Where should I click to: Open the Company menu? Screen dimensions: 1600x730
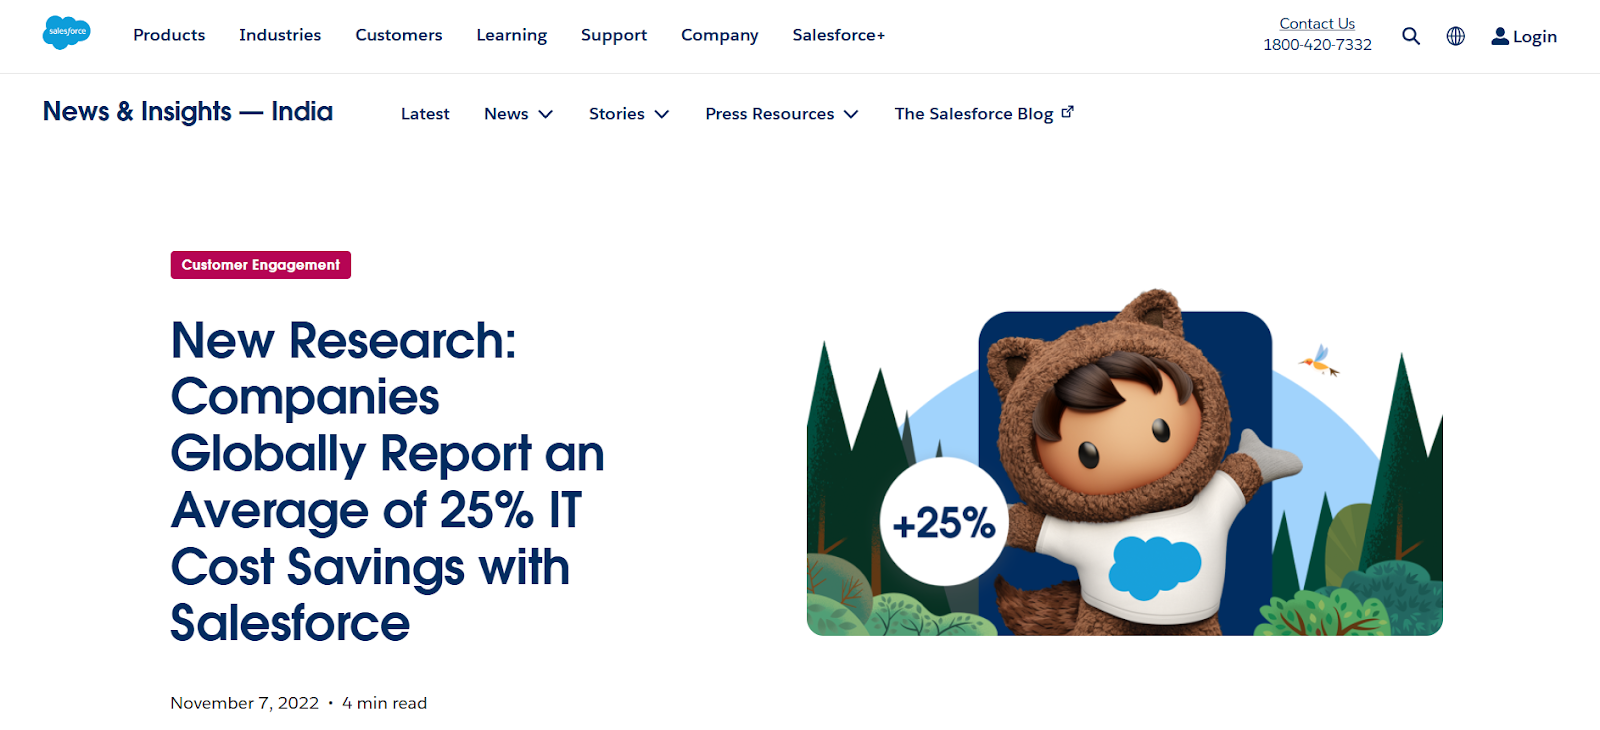tap(720, 35)
